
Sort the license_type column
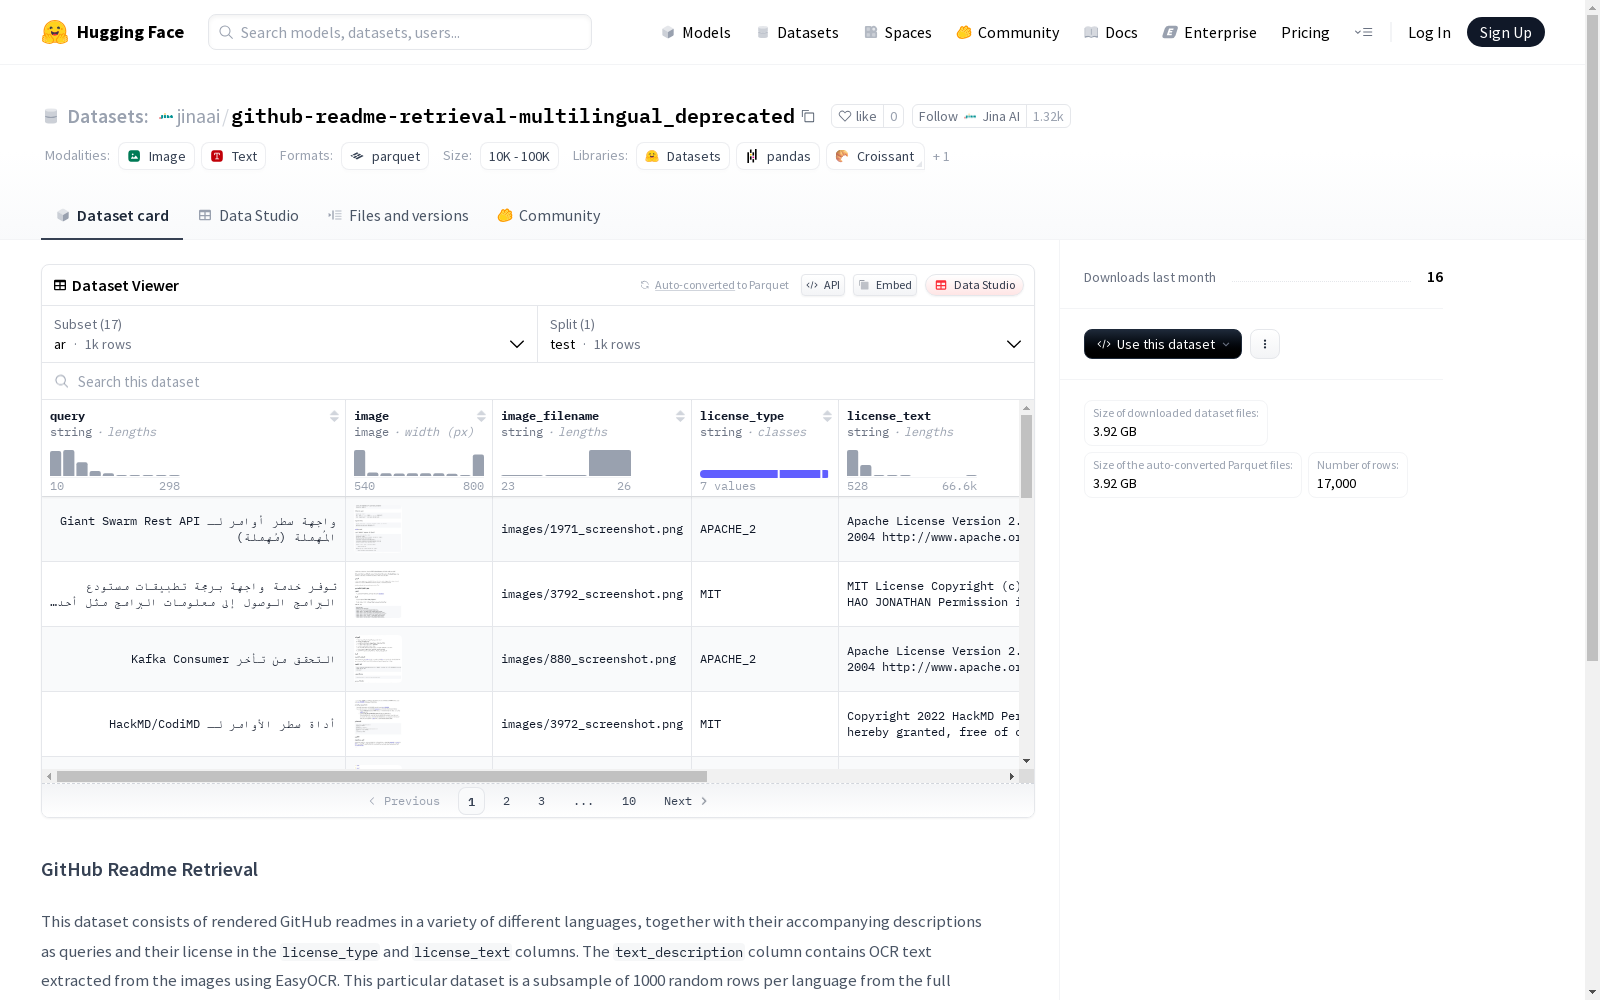click(827, 416)
